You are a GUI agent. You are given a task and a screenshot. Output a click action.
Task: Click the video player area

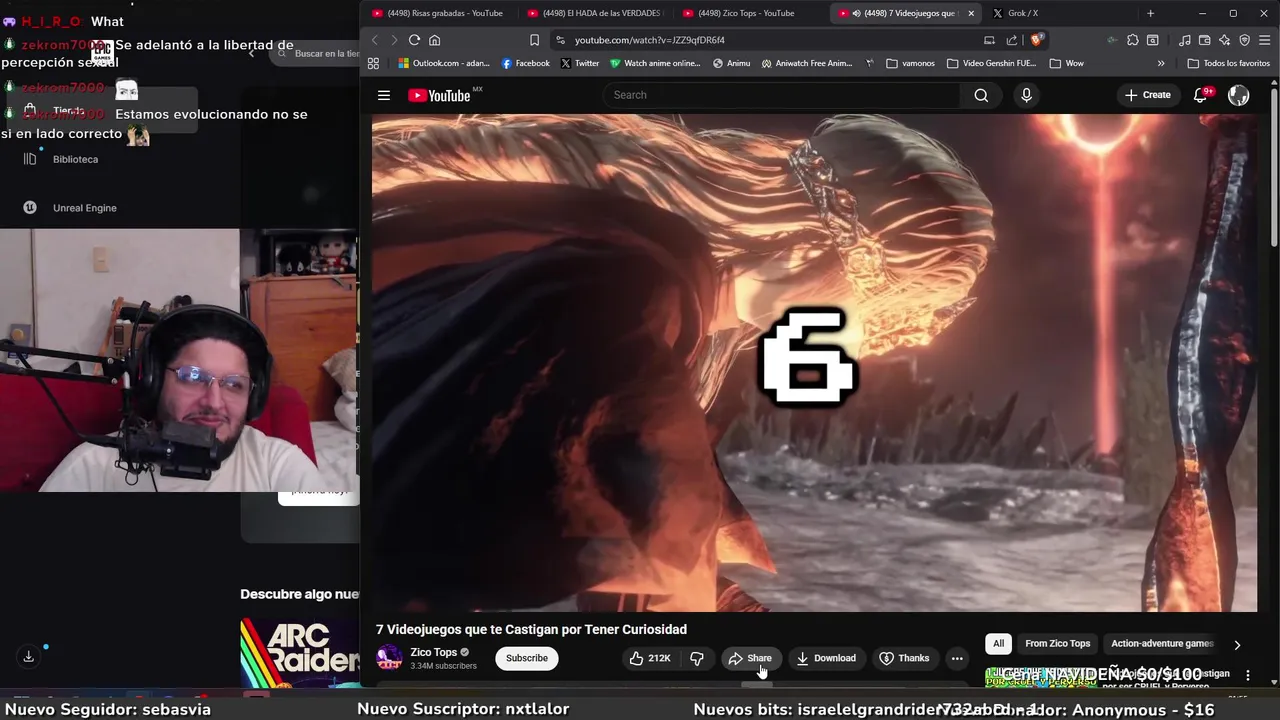[x=814, y=362]
